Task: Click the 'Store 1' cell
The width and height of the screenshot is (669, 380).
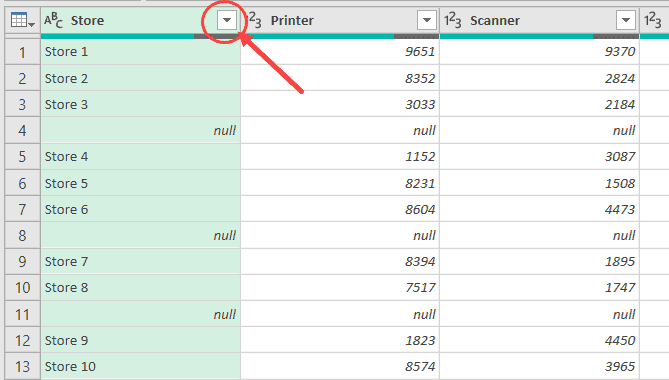Action: pos(140,52)
